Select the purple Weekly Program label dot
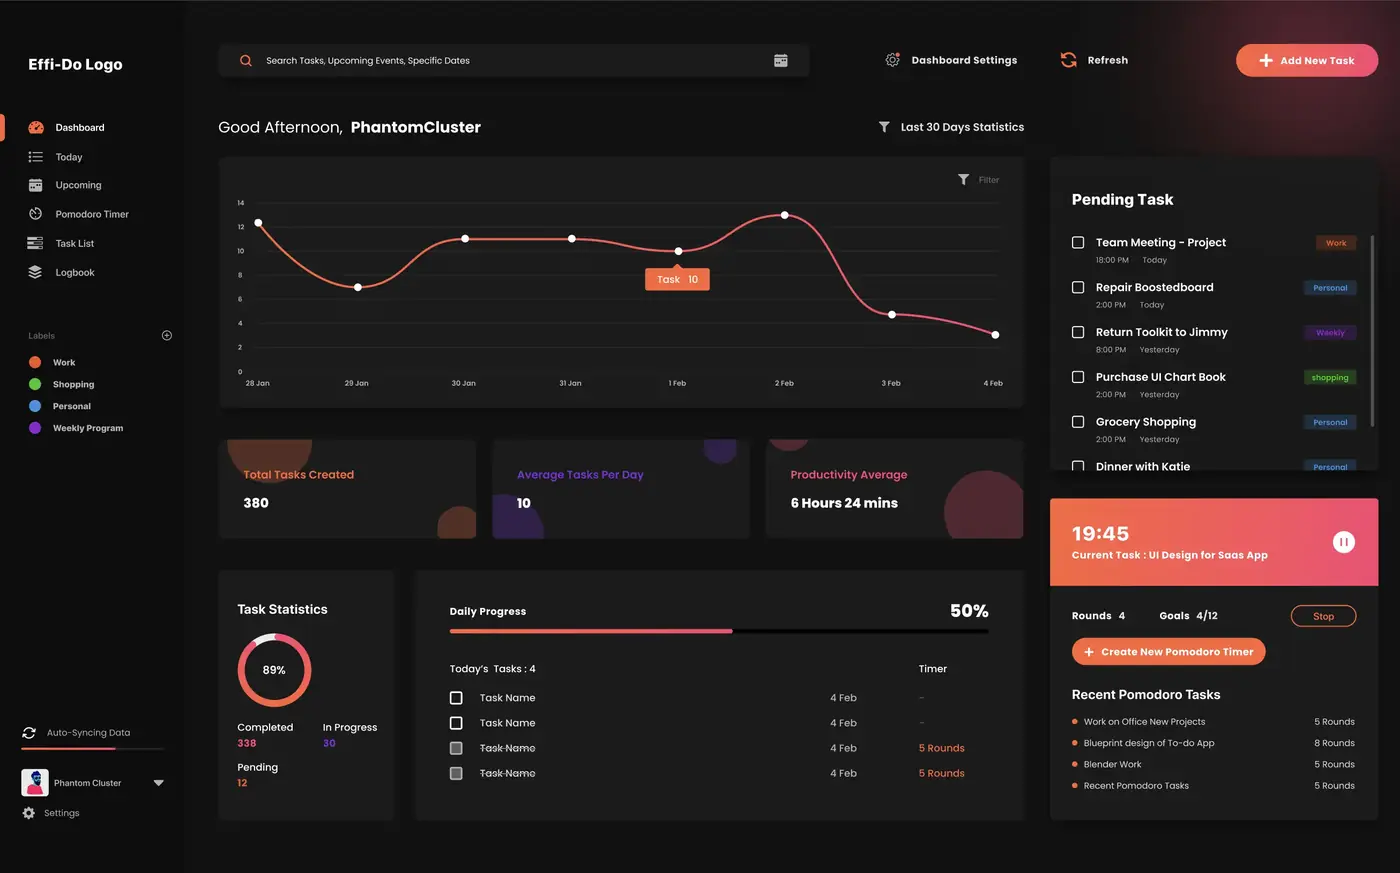Viewport: 1400px width, 873px height. pos(35,428)
